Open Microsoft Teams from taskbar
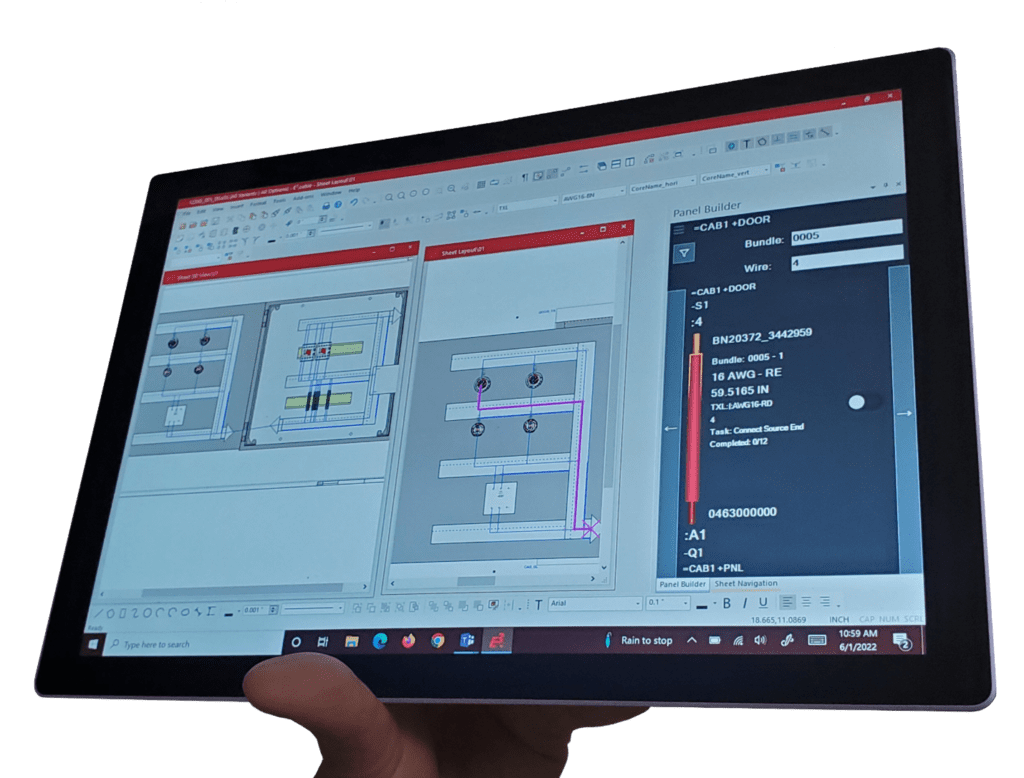Image resolution: width=1024 pixels, height=778 pixels. [x=466, y=641]
